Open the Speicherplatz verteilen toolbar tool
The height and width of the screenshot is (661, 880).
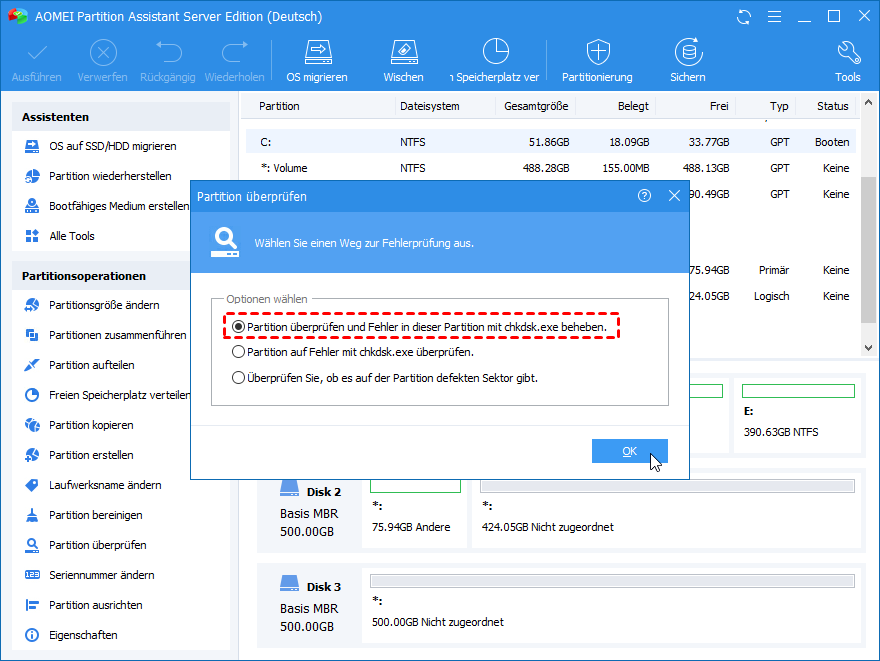pyautogui.click(x=495, y=61)
